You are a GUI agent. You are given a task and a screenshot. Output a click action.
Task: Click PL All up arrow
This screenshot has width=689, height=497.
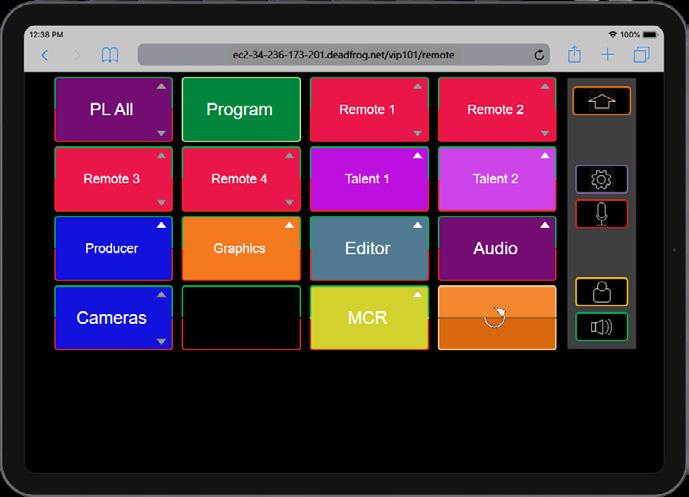pyautogui.click(x=161, y=86)
